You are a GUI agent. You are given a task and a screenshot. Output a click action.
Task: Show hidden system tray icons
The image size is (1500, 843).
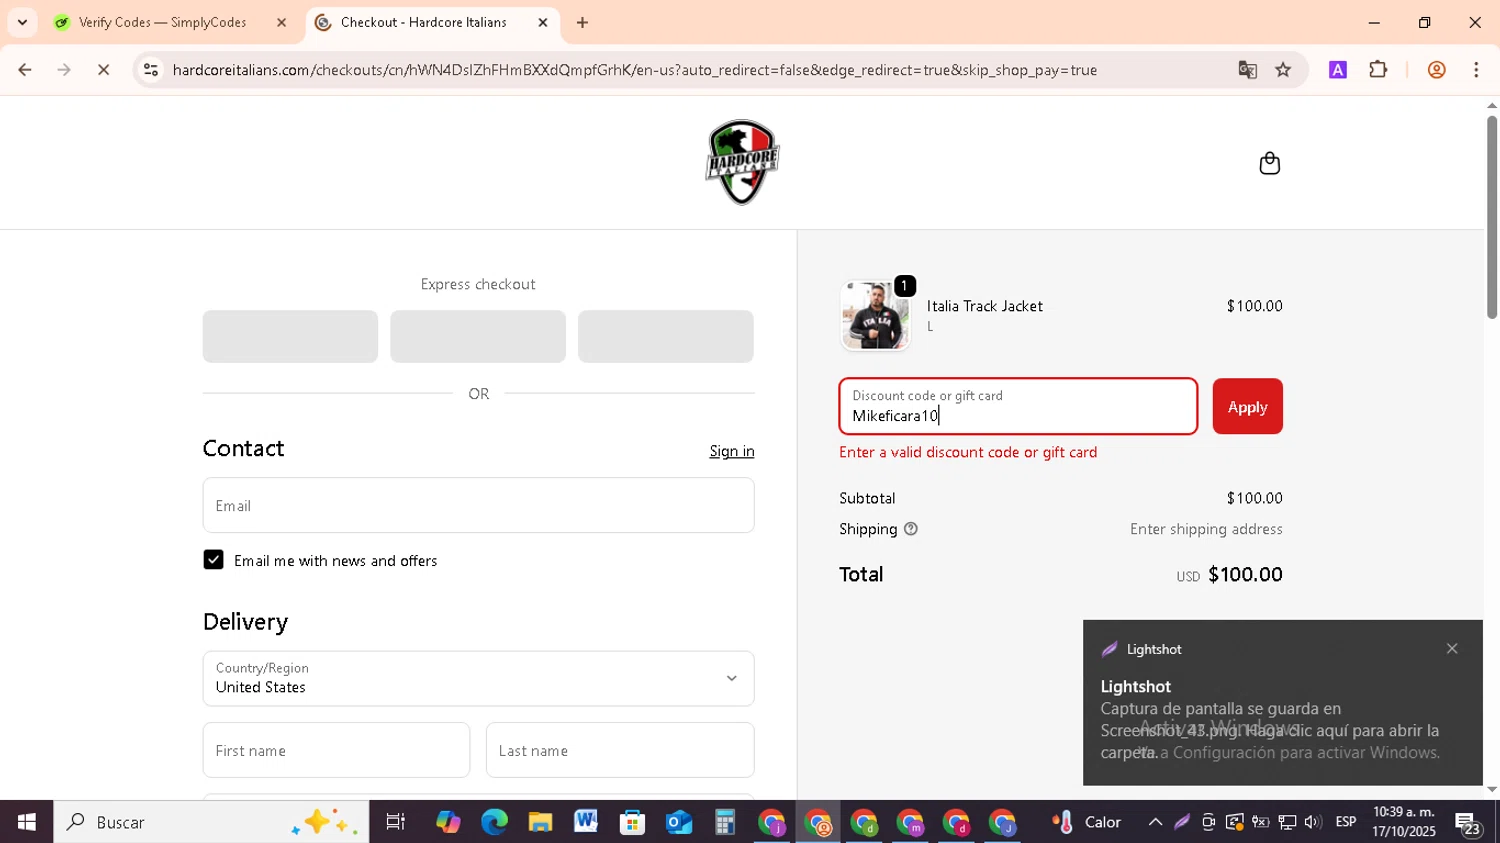[x=1155, y=822]
